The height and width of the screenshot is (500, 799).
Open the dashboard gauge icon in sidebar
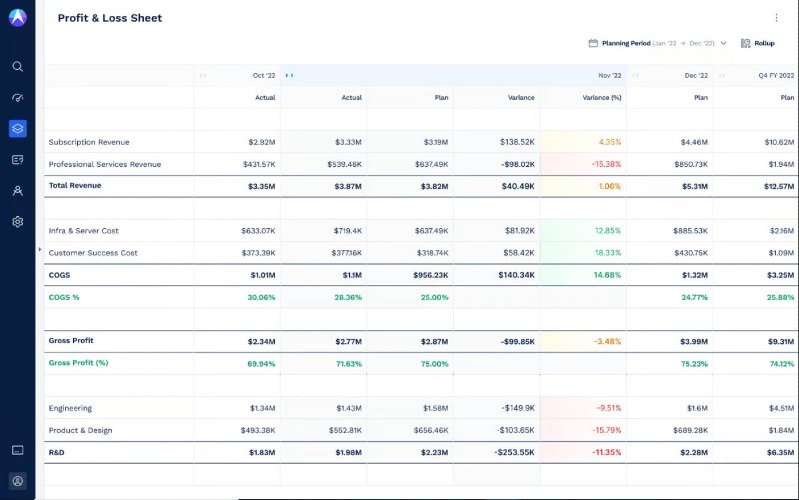[17, 98]
